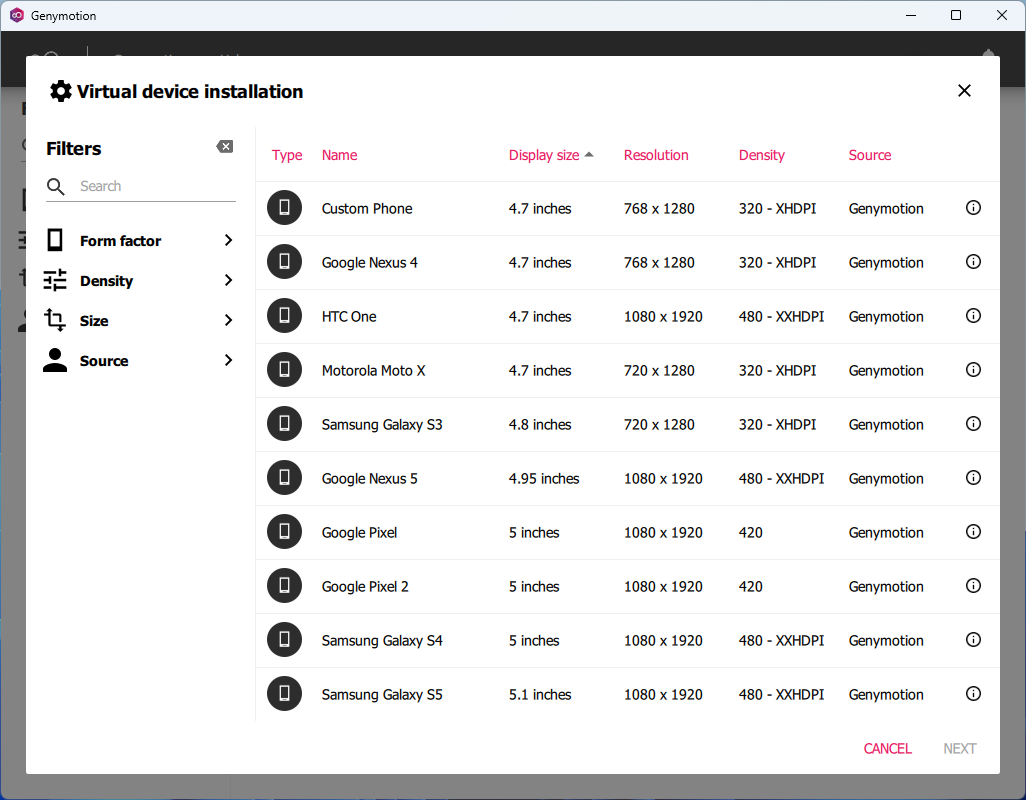Select the Samsung Galaxy S4 device name
This screenshot has width=1026, height=800.
pos(381,640)
